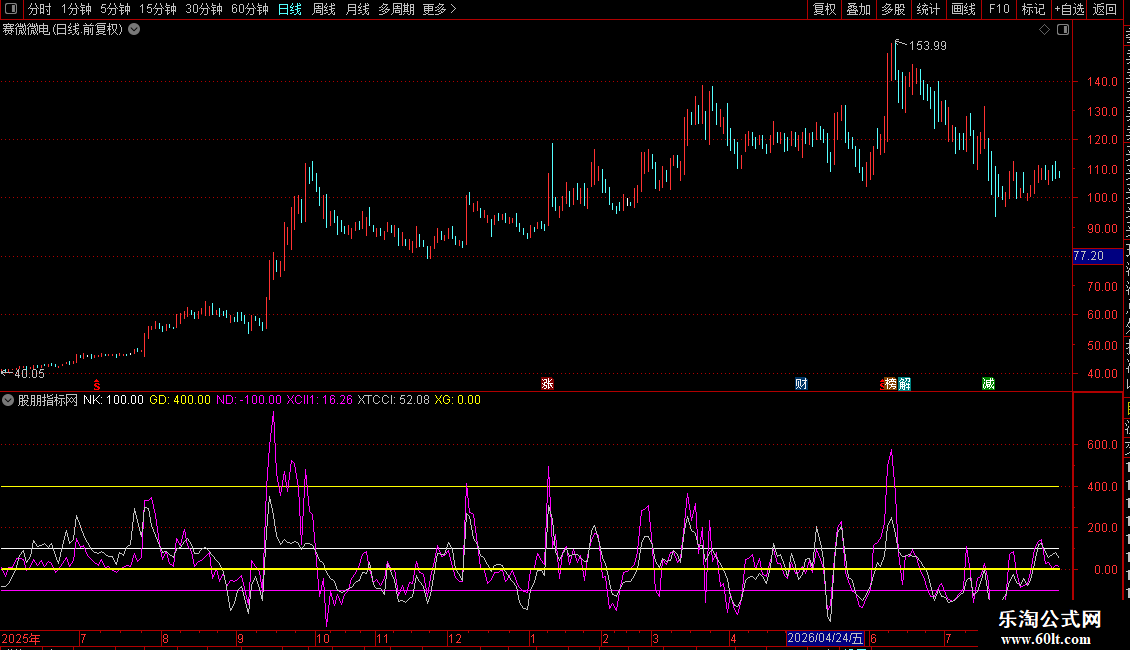This screenshot has width=1130, height=650.
Task: Select the 1分钟 period tab
Action: (x=76, y=9)
